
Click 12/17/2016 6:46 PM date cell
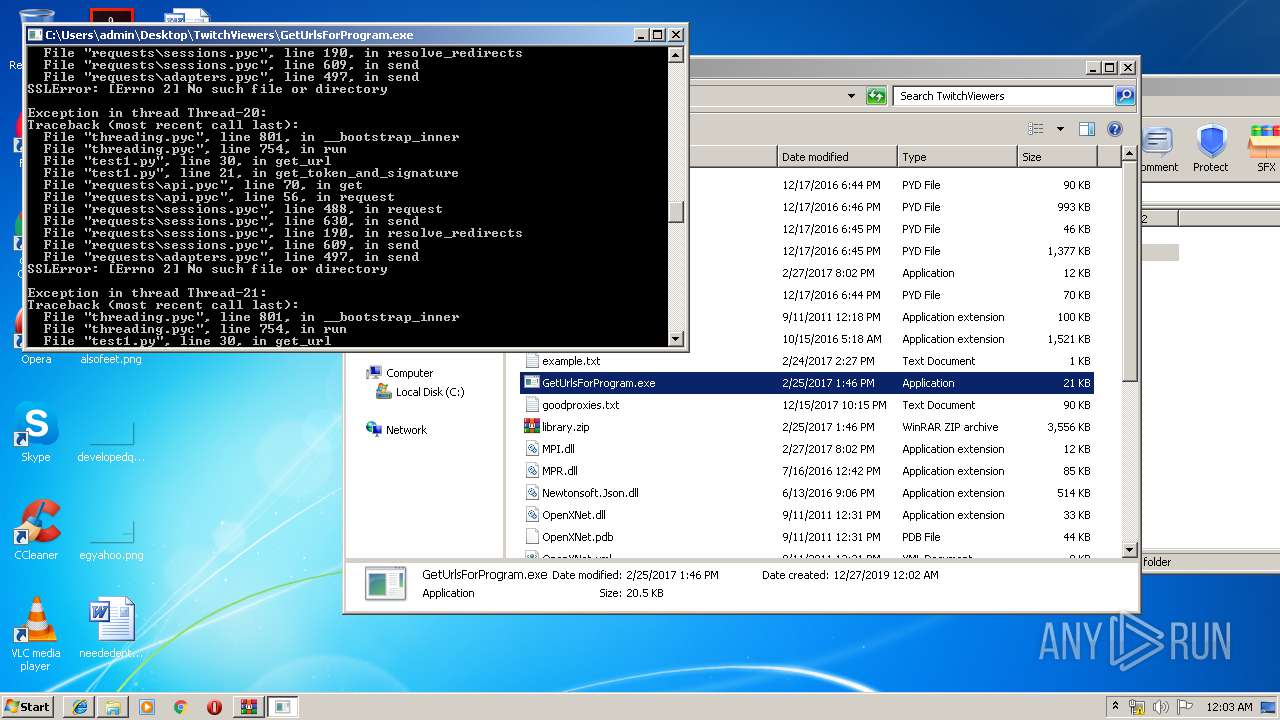coord(832,207)
